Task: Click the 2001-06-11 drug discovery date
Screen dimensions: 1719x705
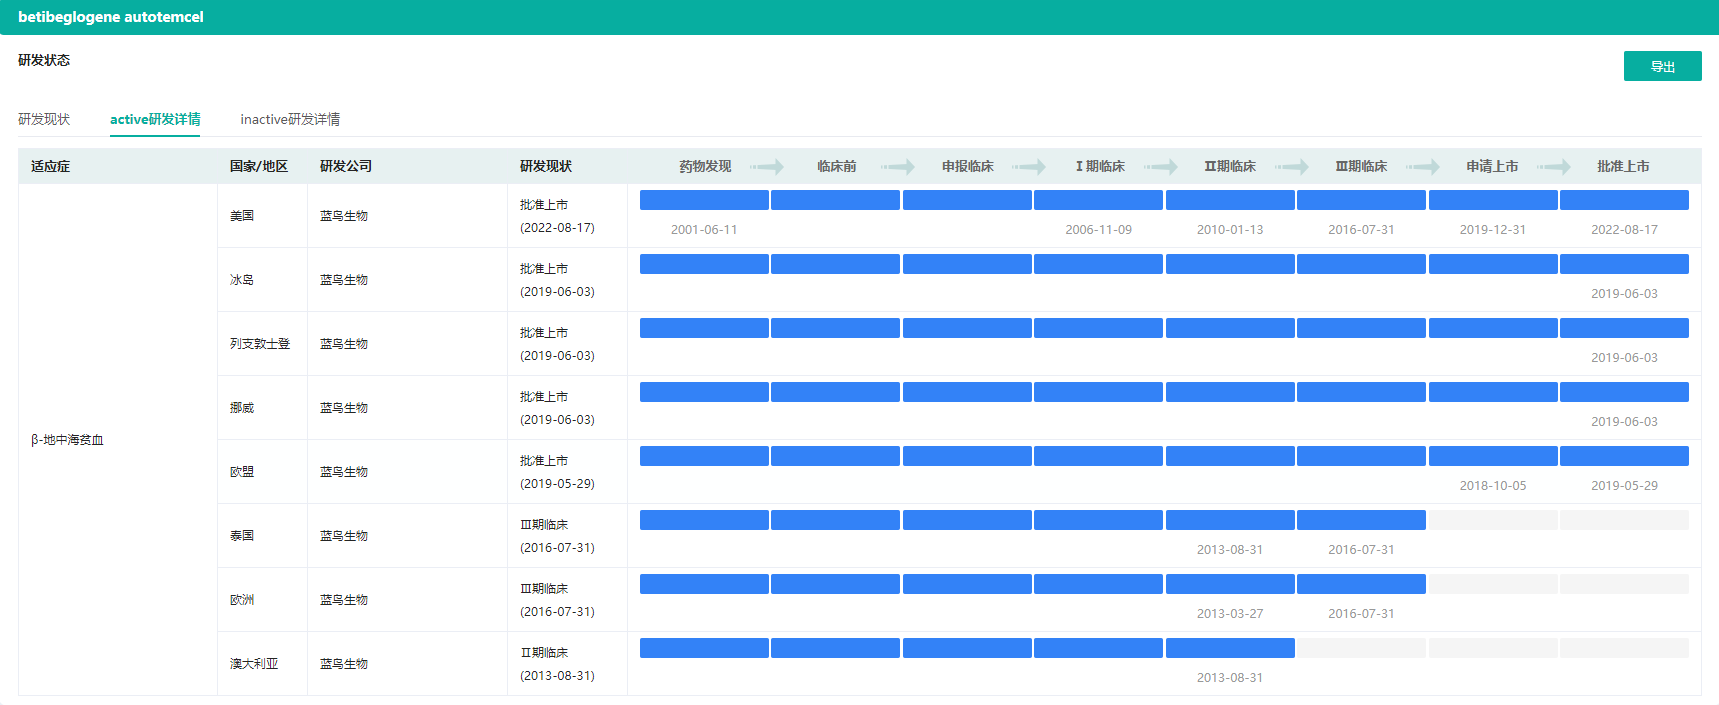Action: (704, 230)
